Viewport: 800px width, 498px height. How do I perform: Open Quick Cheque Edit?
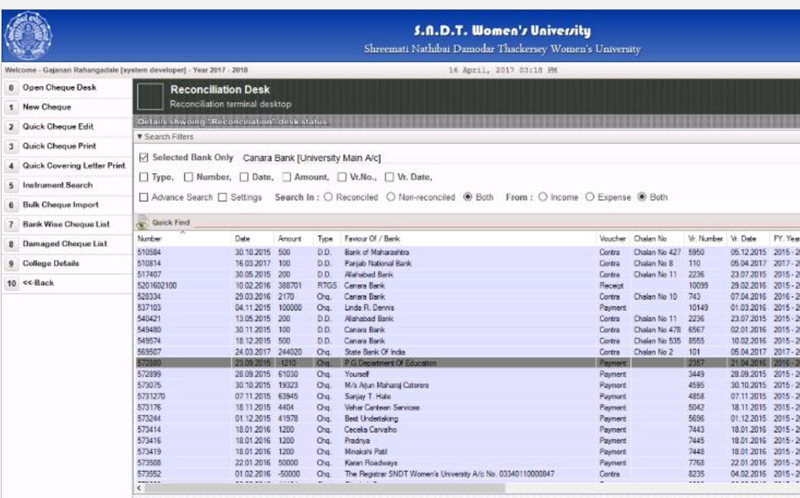[x=67, y=127]
